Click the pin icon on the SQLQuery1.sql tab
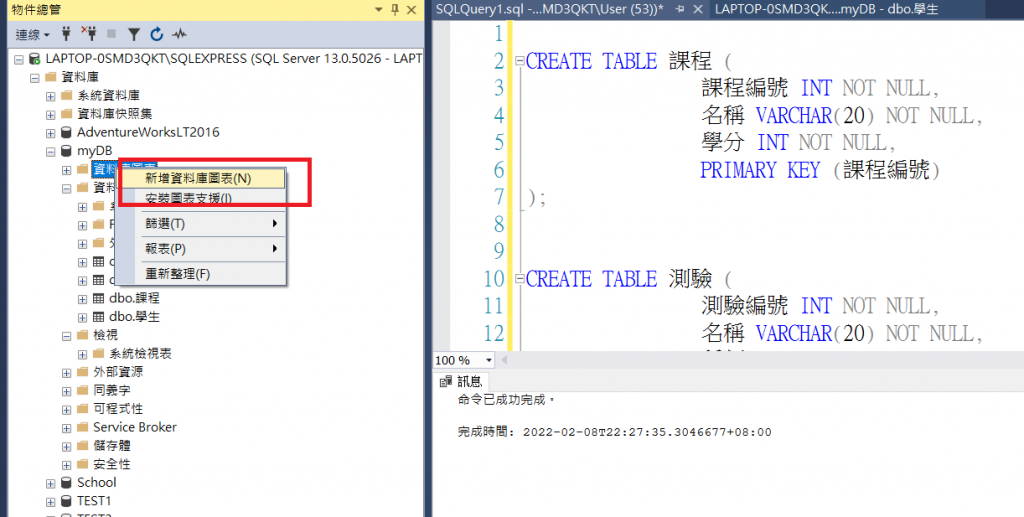 click(680, 9)
